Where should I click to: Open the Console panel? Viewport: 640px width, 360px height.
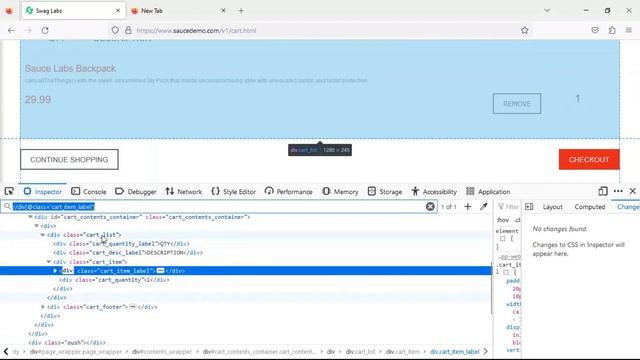(89, 191)
